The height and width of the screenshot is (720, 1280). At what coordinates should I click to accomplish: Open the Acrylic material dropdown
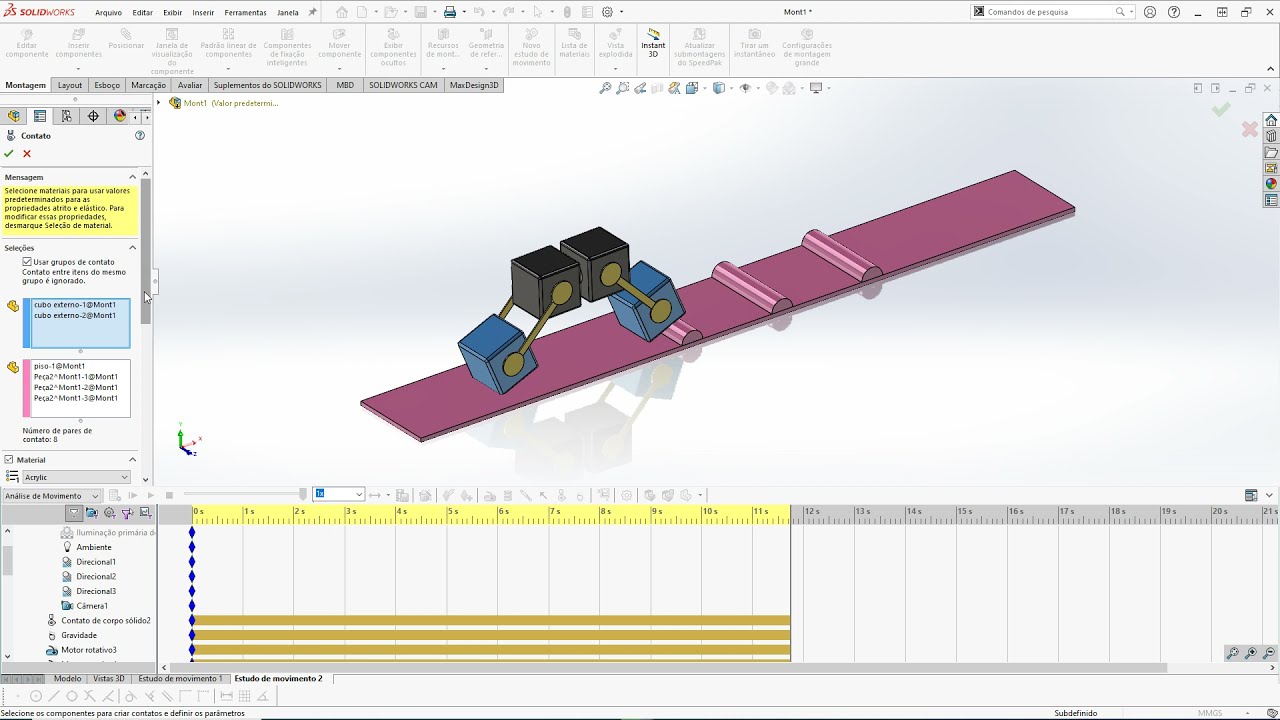point(76,478)
